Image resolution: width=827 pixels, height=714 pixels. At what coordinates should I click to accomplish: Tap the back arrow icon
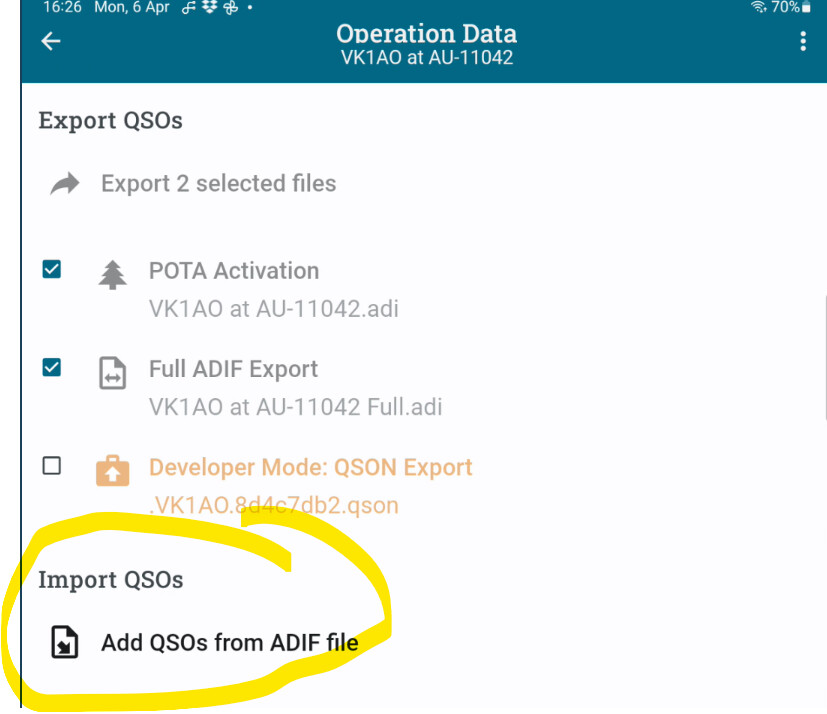(x=51, y=42)
